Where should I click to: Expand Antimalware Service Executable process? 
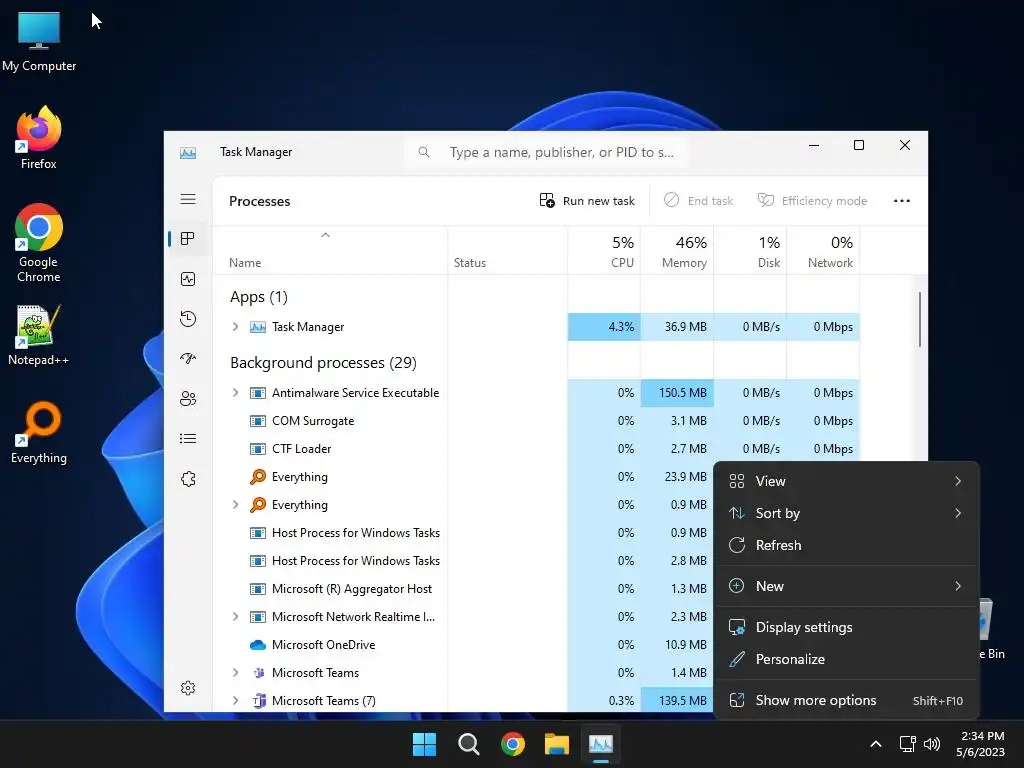[236, 392]
